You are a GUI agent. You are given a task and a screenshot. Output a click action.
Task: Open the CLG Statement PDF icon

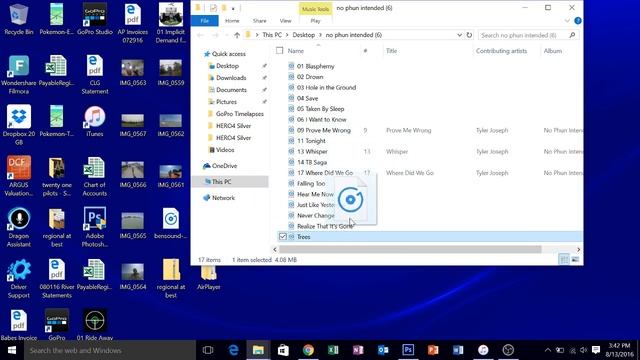tap(95, 74)
